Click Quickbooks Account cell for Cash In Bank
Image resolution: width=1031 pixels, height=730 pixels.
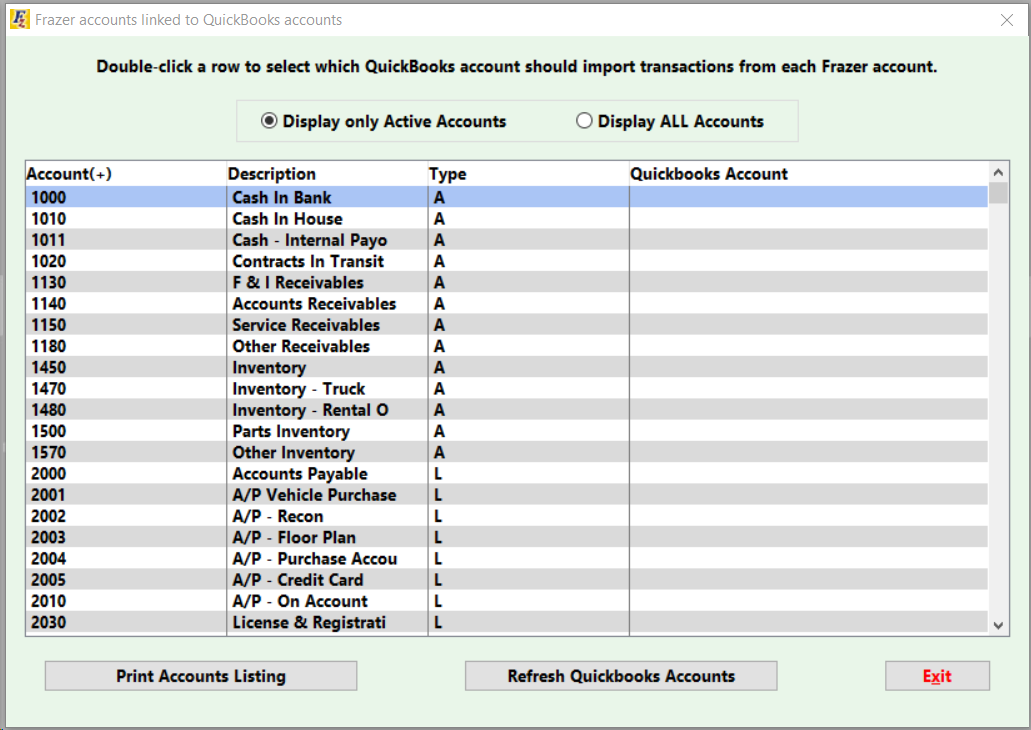(809, 197)
